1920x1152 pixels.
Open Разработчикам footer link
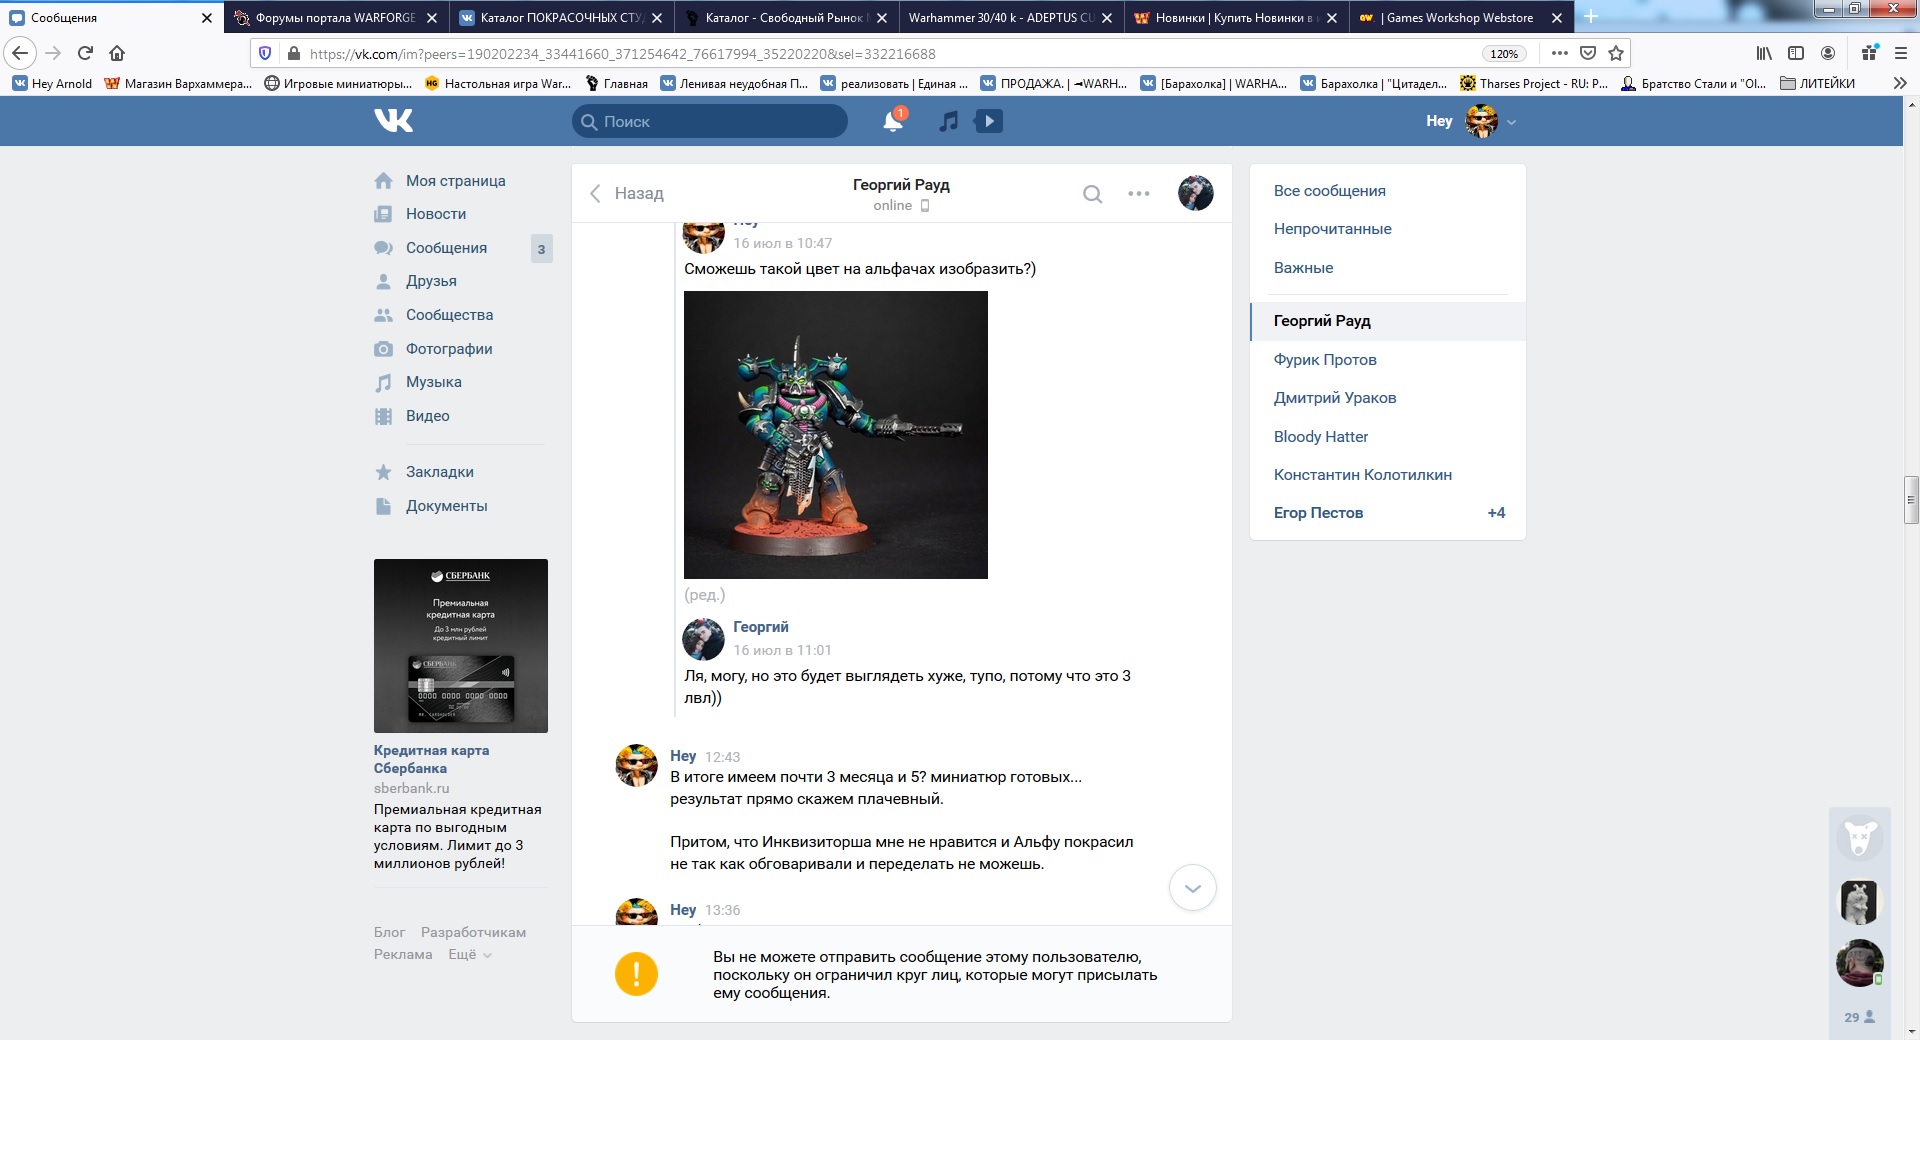point(473,932)
